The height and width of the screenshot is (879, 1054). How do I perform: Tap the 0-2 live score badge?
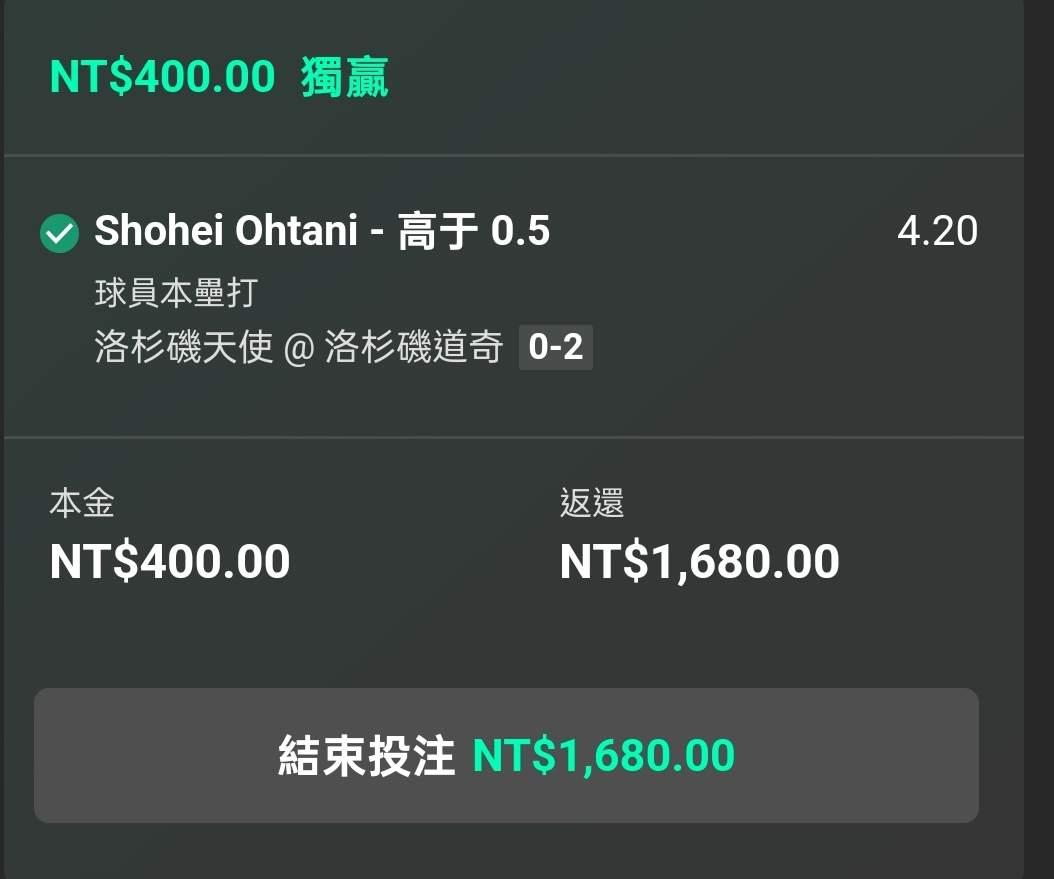click(555, 348)
